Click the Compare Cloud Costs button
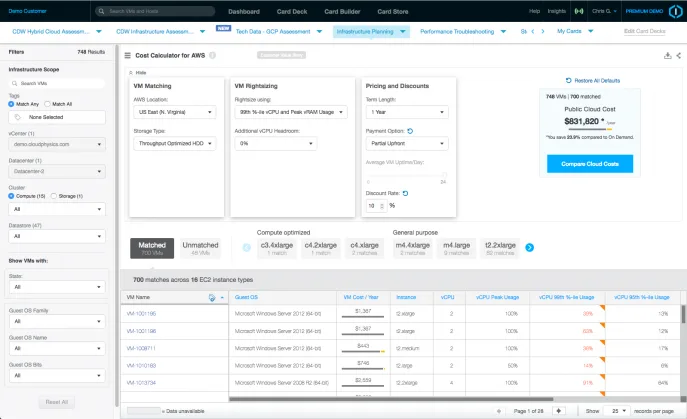 (x=590, y=164)
